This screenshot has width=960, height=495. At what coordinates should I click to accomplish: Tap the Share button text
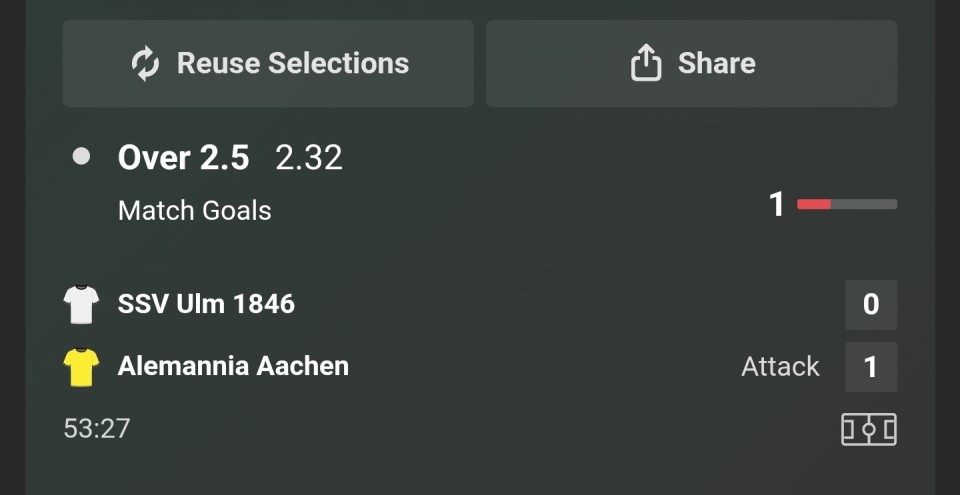click(716, 63)
